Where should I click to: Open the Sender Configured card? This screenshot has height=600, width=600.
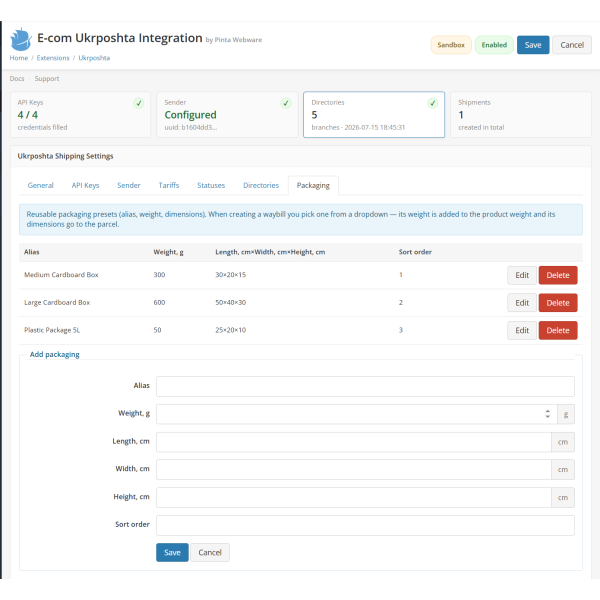click(227, 114)
